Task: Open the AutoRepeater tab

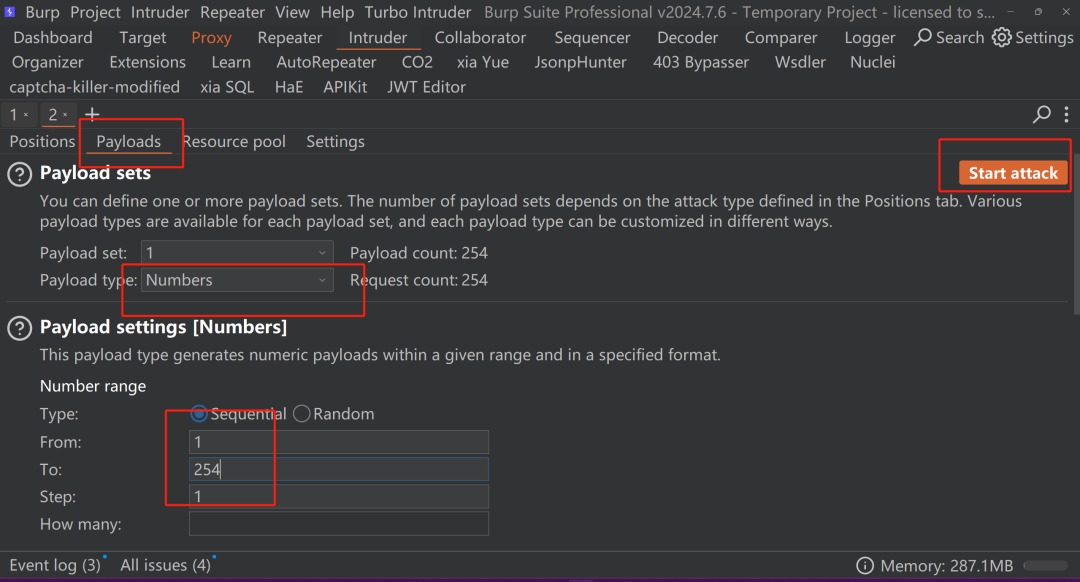Action: [326, 63]
